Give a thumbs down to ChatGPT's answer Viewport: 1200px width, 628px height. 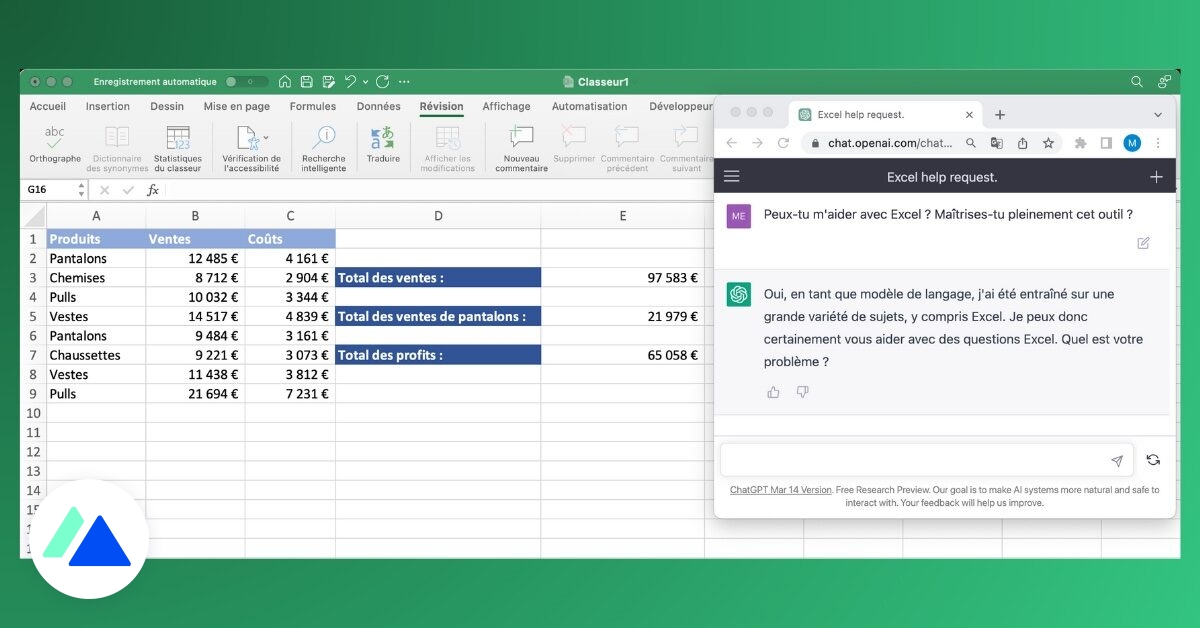click(x=802, y=393)
